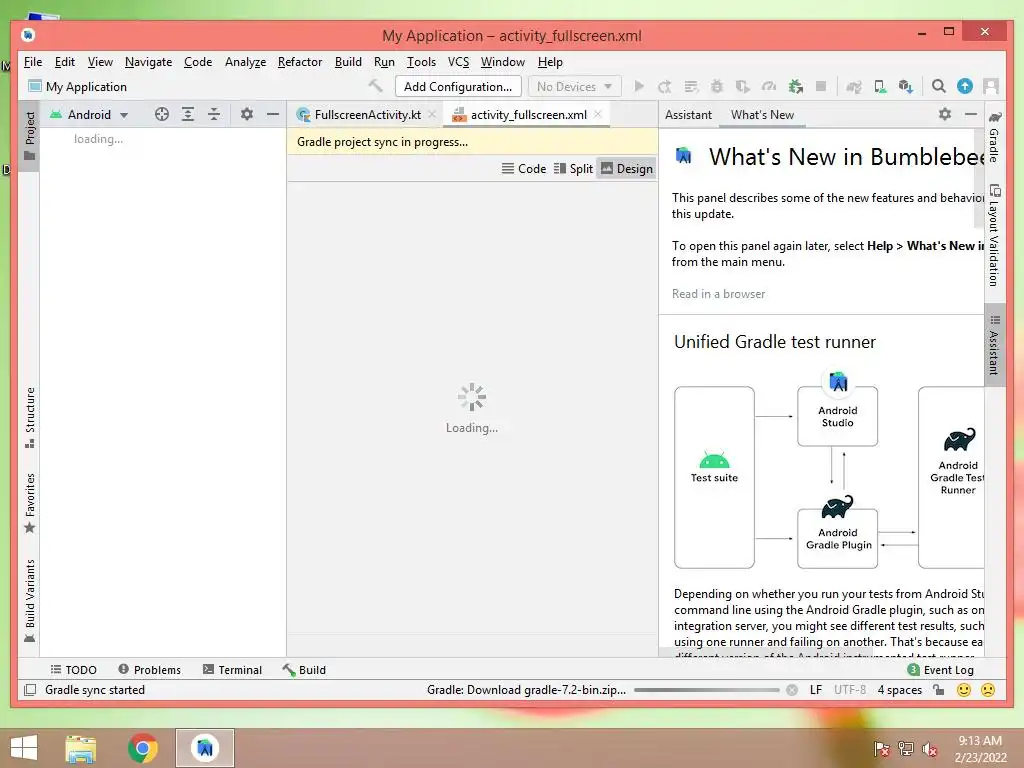1024x768 pixels.
Task: Open Layout Validation side panel
Action: click(x=994, y=235)
